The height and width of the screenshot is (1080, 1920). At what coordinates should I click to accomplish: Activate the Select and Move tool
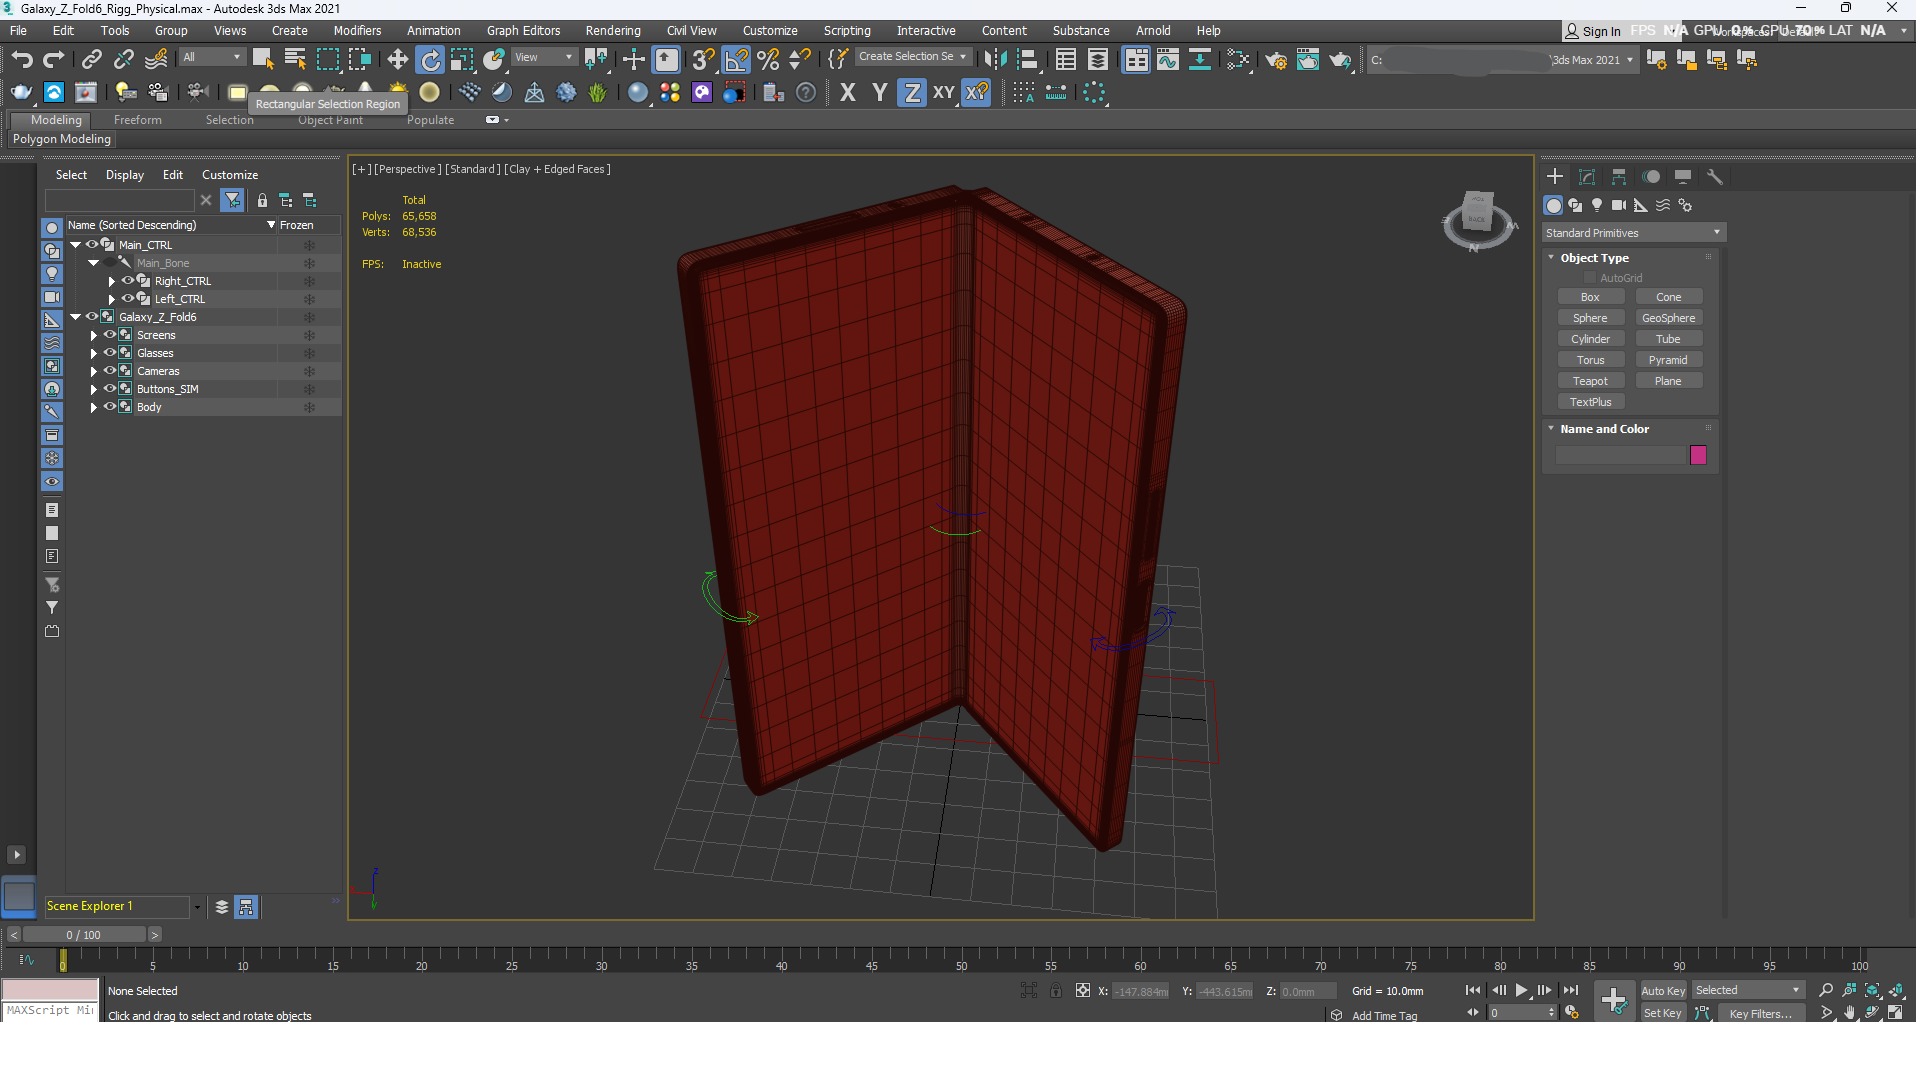point(397,60)
